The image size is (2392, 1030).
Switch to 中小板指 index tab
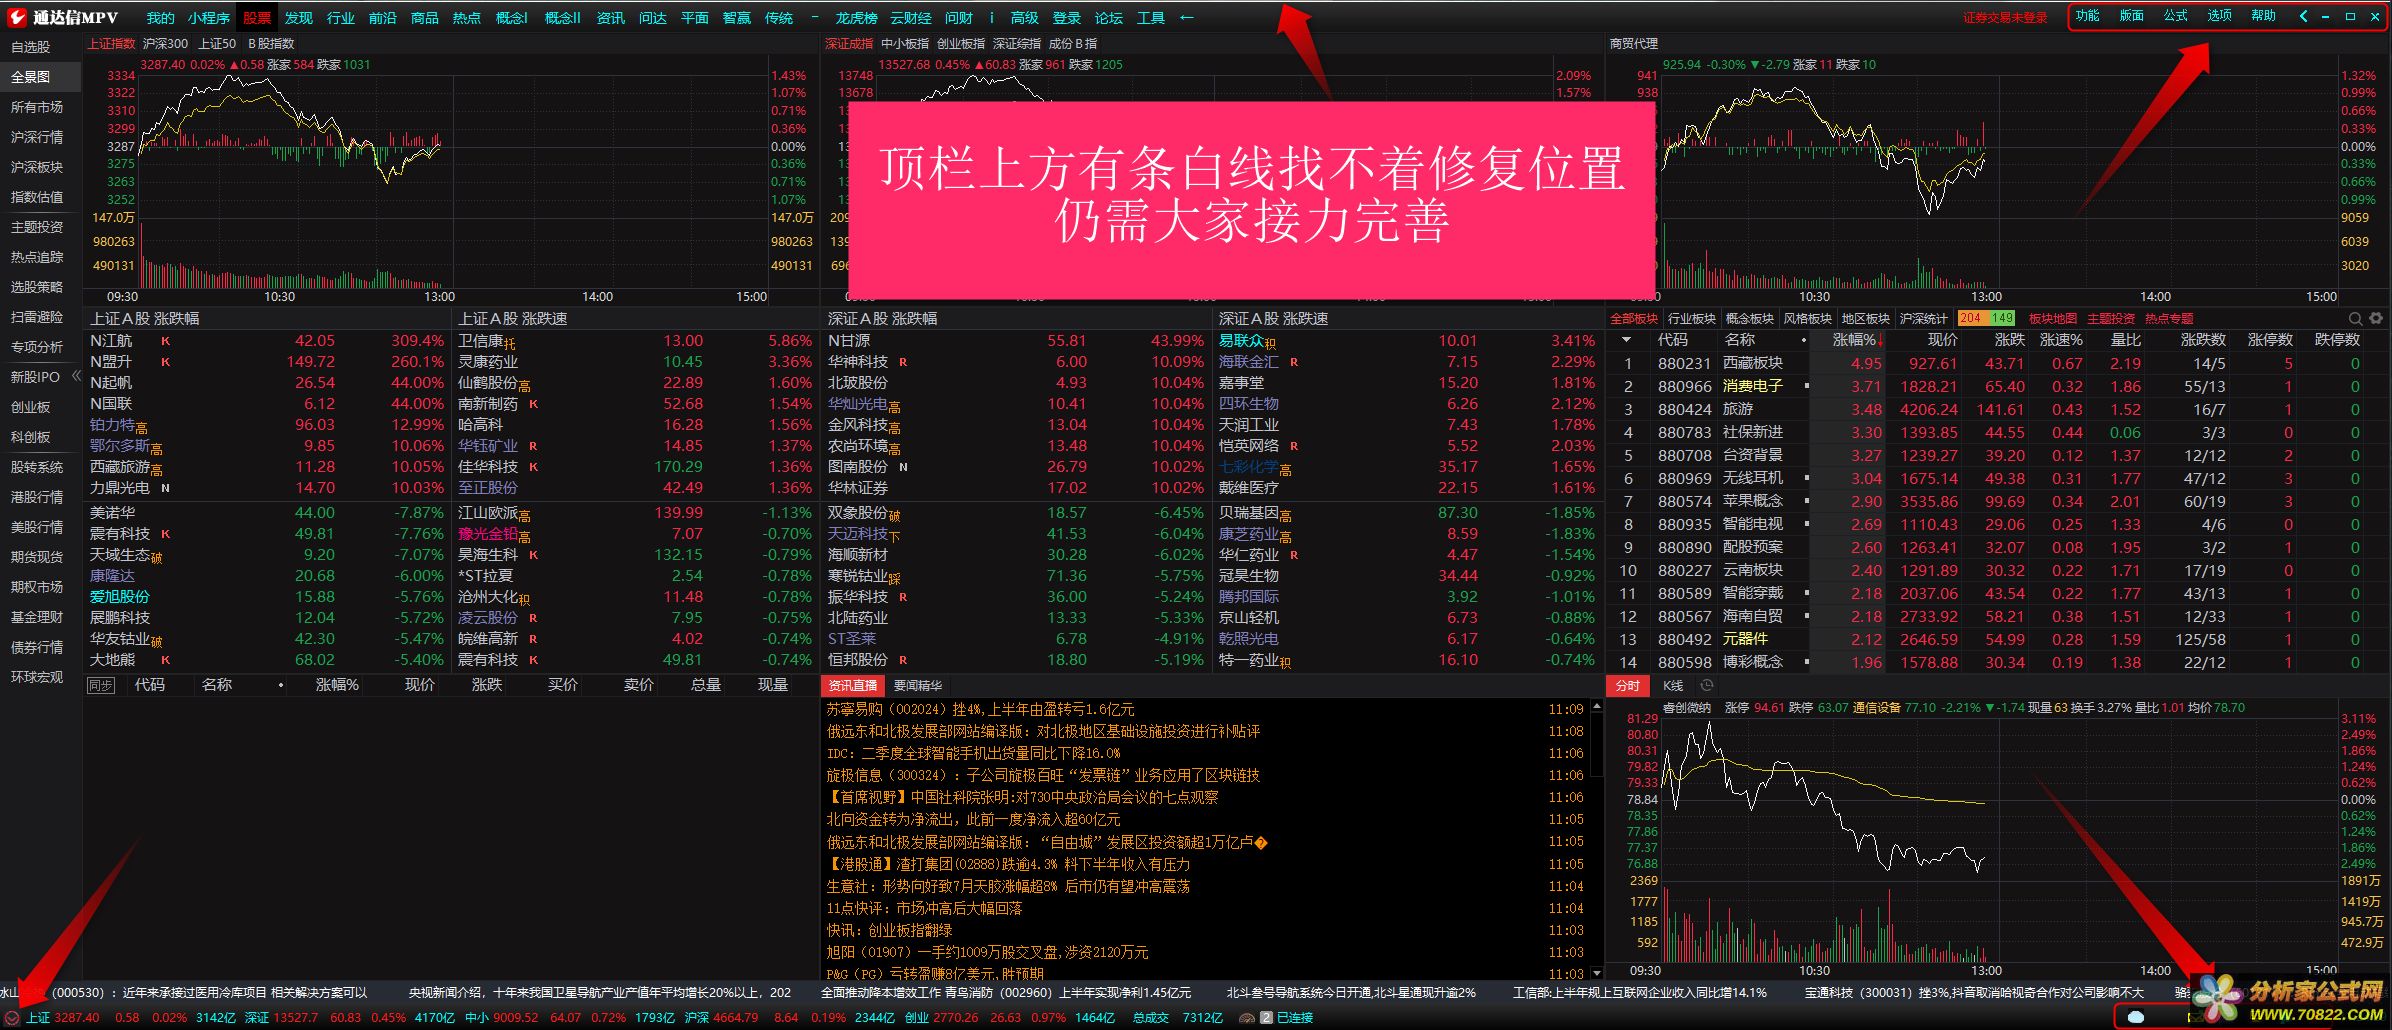[x=905, y=44]
